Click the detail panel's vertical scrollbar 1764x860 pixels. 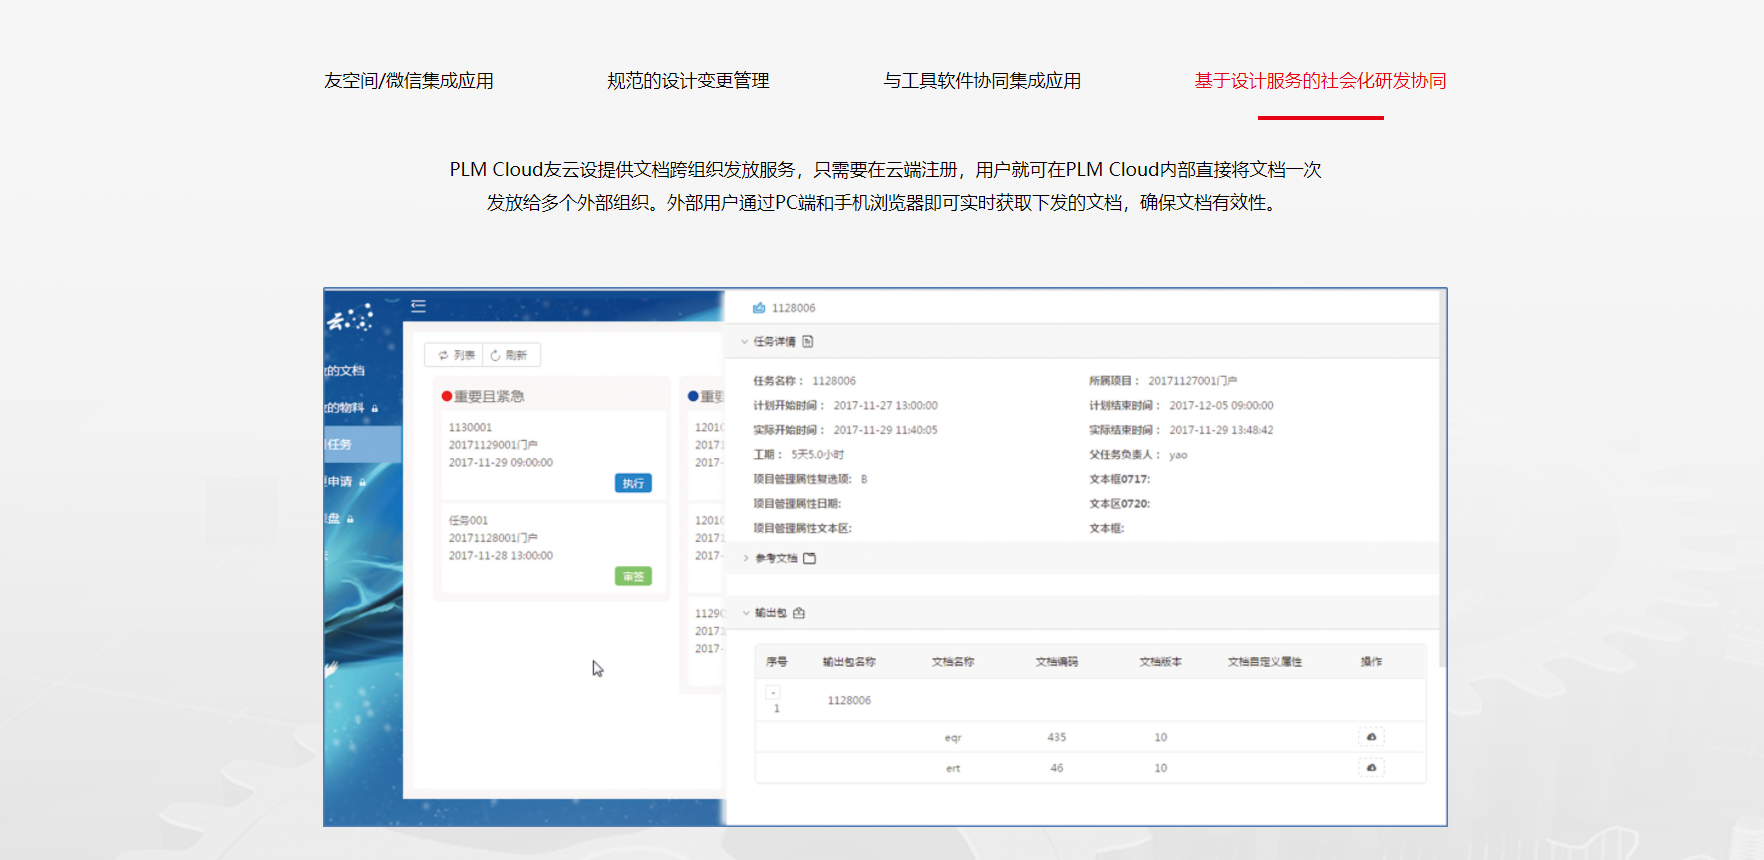click(x=1442, y=480)
